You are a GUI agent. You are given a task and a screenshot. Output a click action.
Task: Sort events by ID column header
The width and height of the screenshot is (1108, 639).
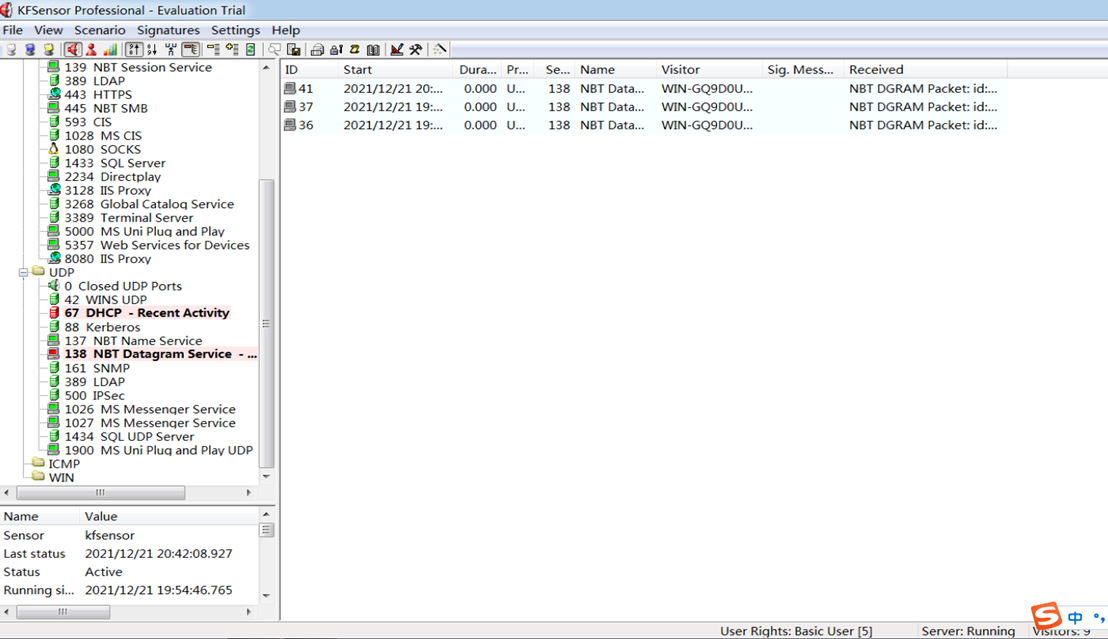(x=310, y=69)
